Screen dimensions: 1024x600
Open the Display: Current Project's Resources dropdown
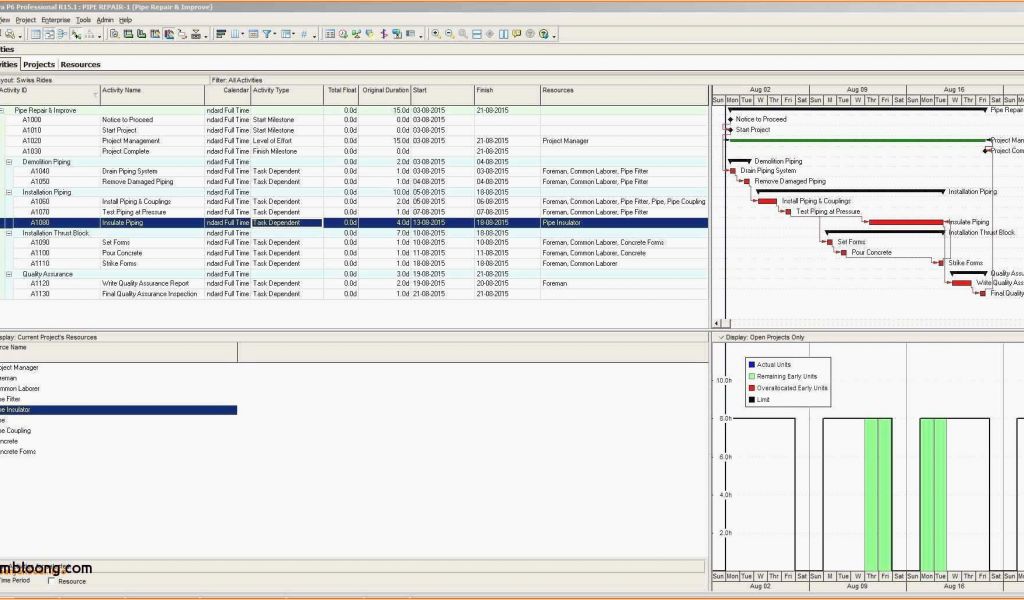47,338
